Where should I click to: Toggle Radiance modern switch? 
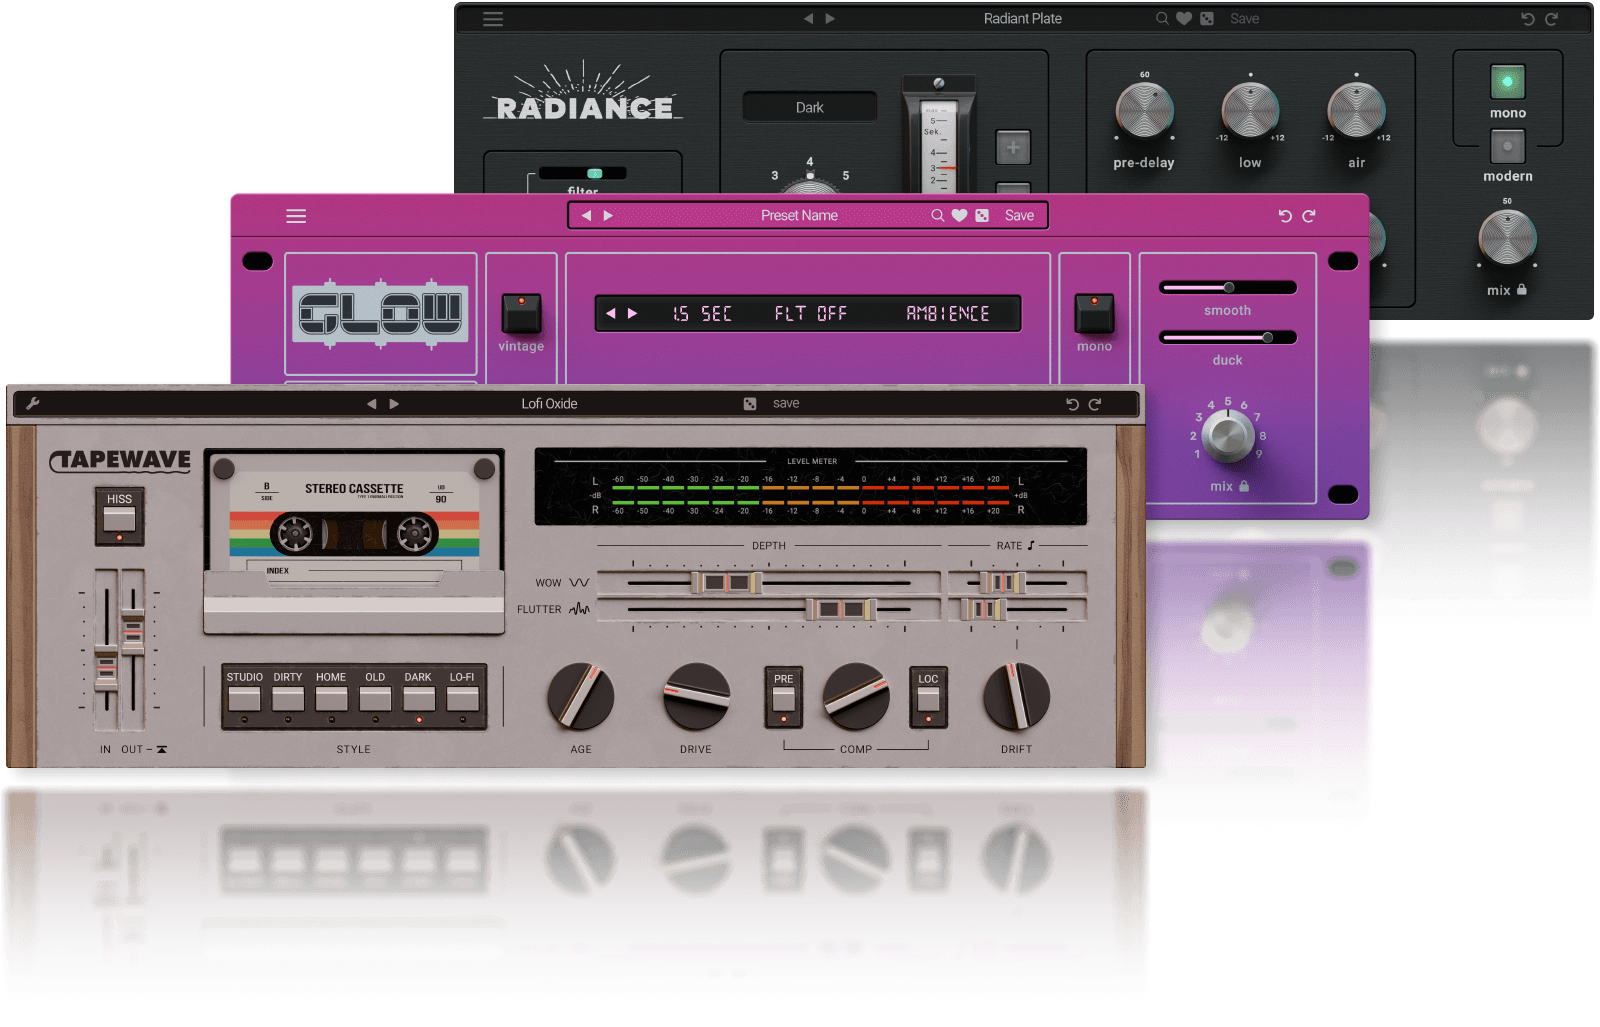tap(1507, 146)
